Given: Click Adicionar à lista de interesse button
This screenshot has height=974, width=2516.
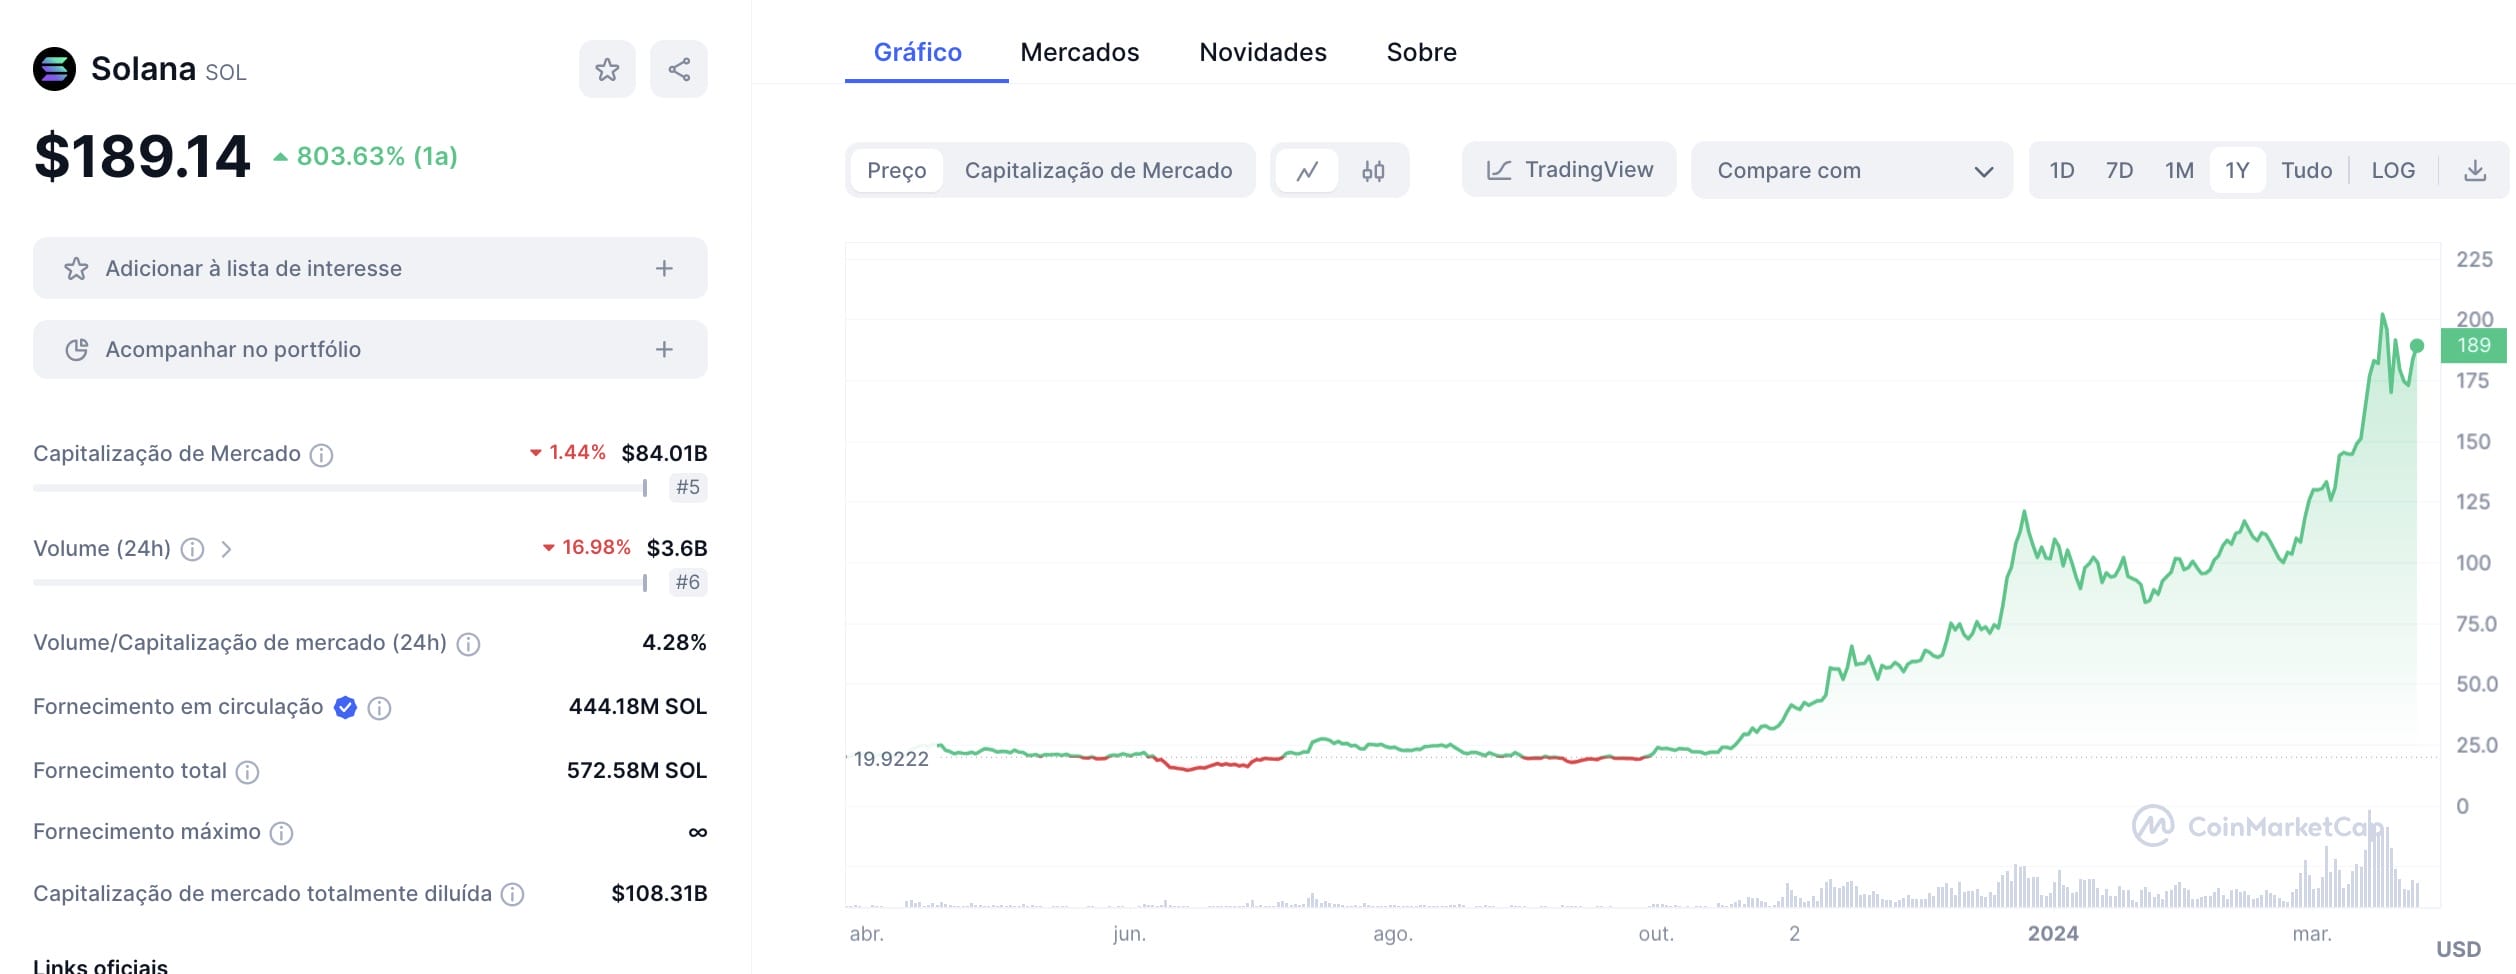Looking at the screenshot, I should 370,268.
